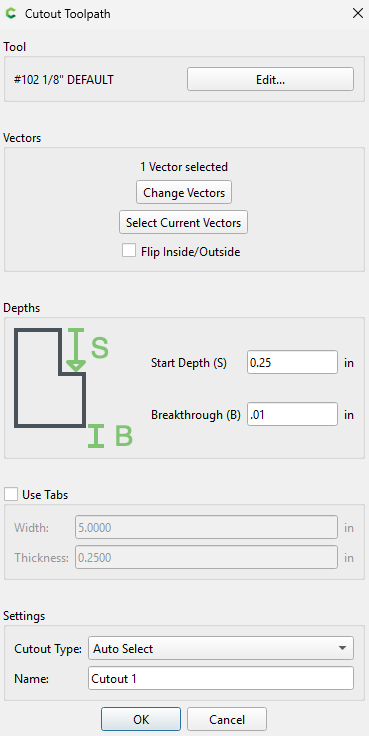Click the Carbide Create app icon

[10, 14]
